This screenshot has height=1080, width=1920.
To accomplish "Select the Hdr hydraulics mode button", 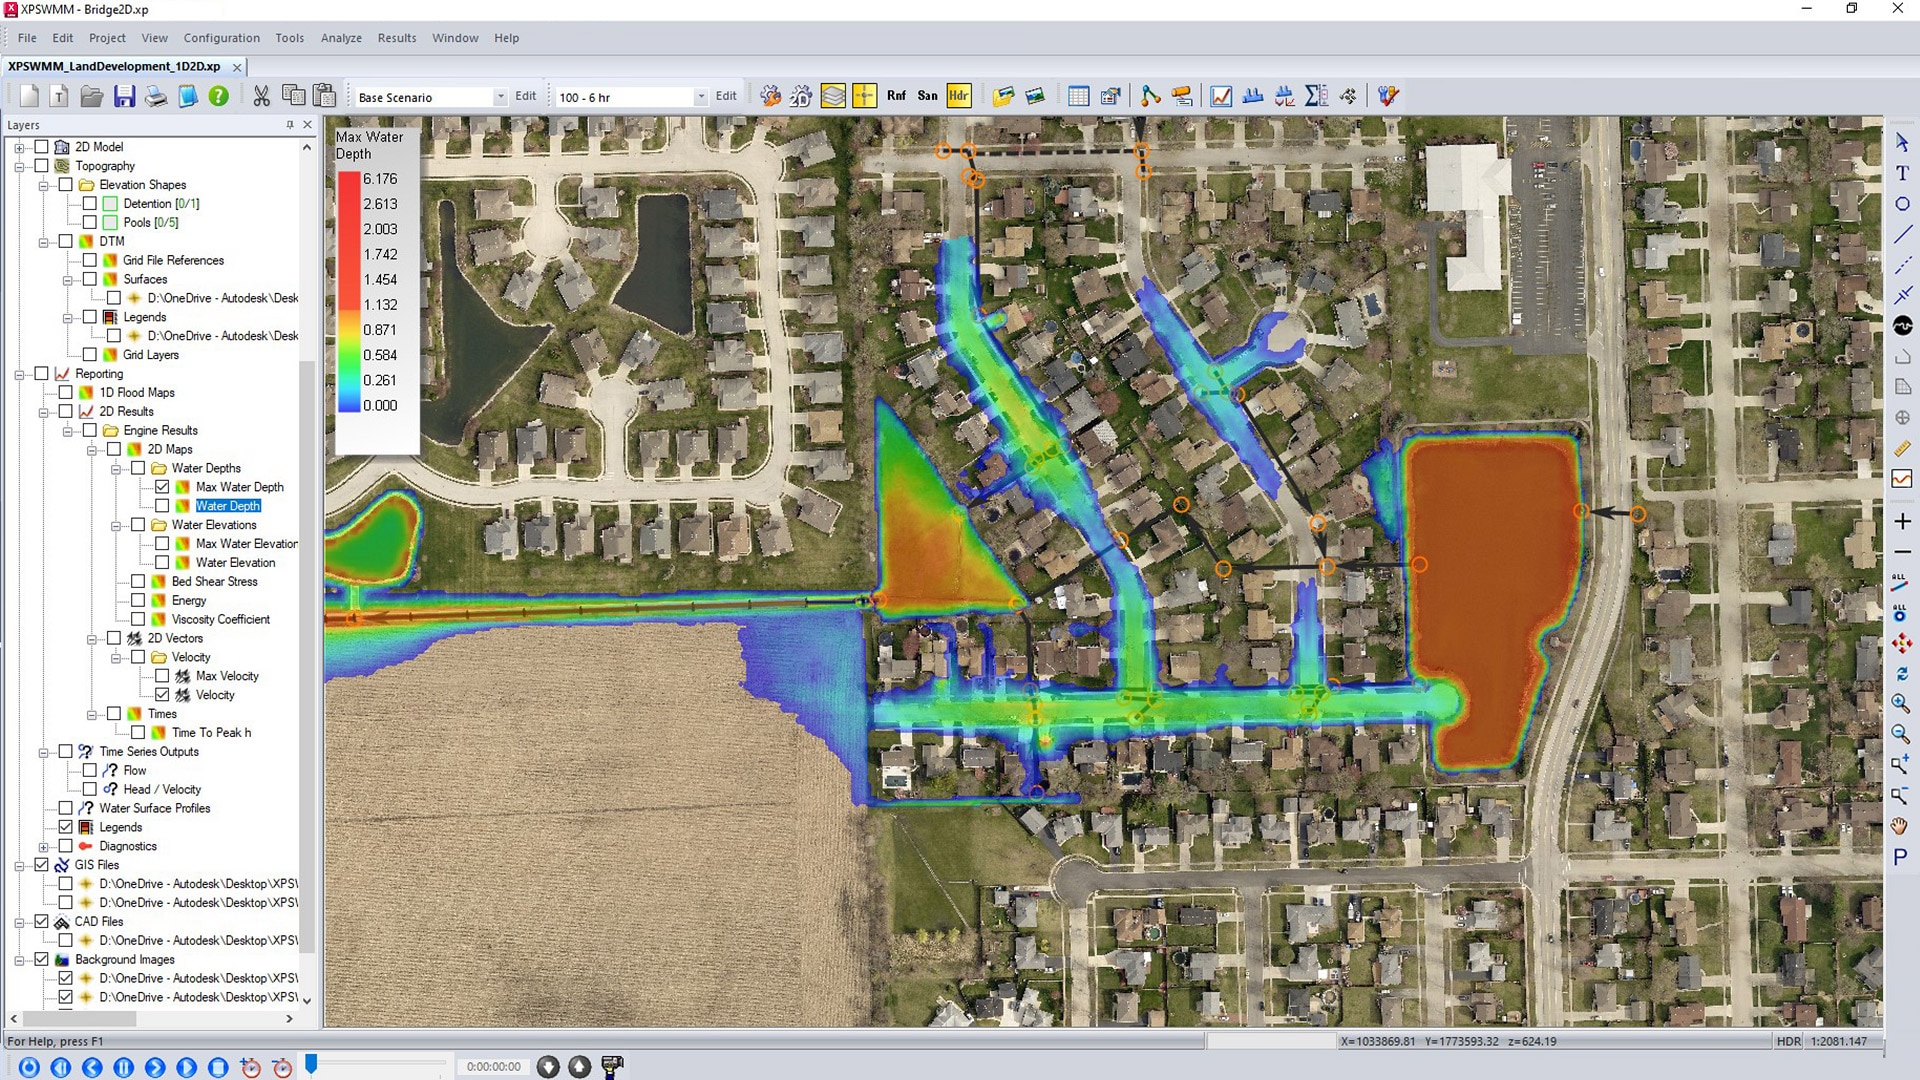I will pos(958,96).
